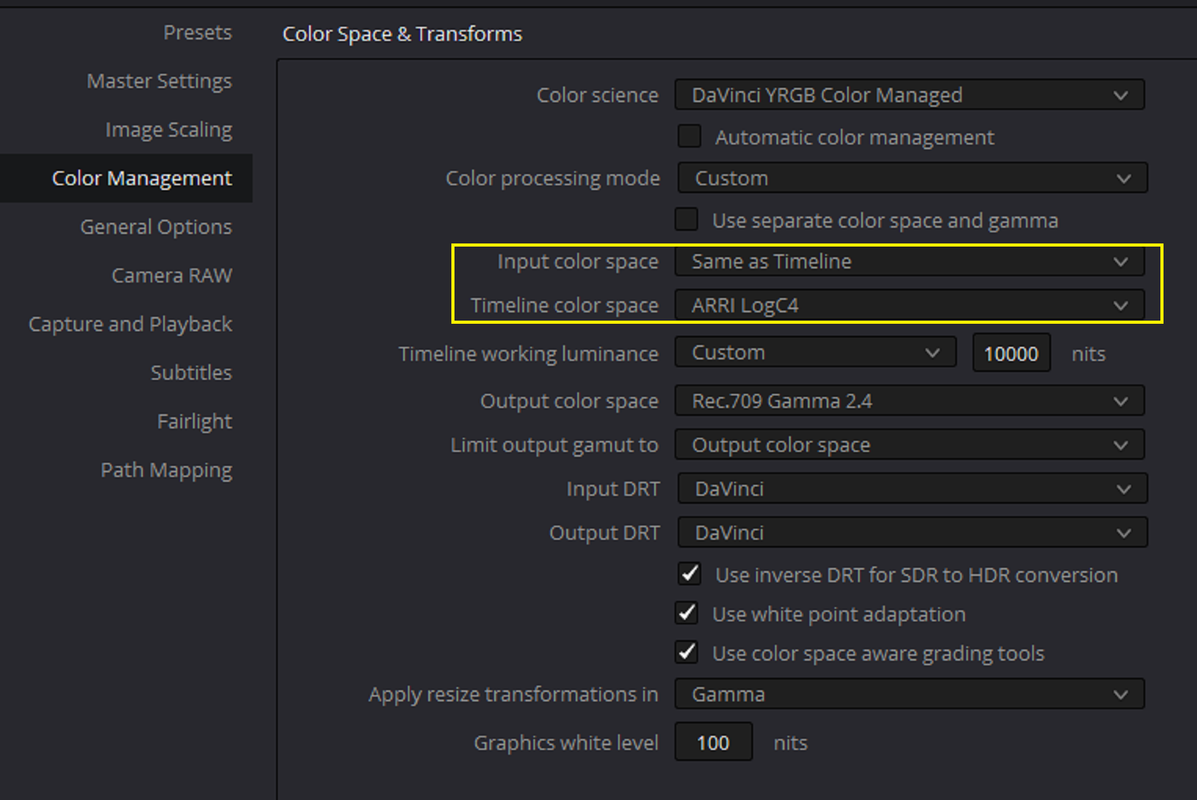Open the Color science dropdown

click(909, 95)
